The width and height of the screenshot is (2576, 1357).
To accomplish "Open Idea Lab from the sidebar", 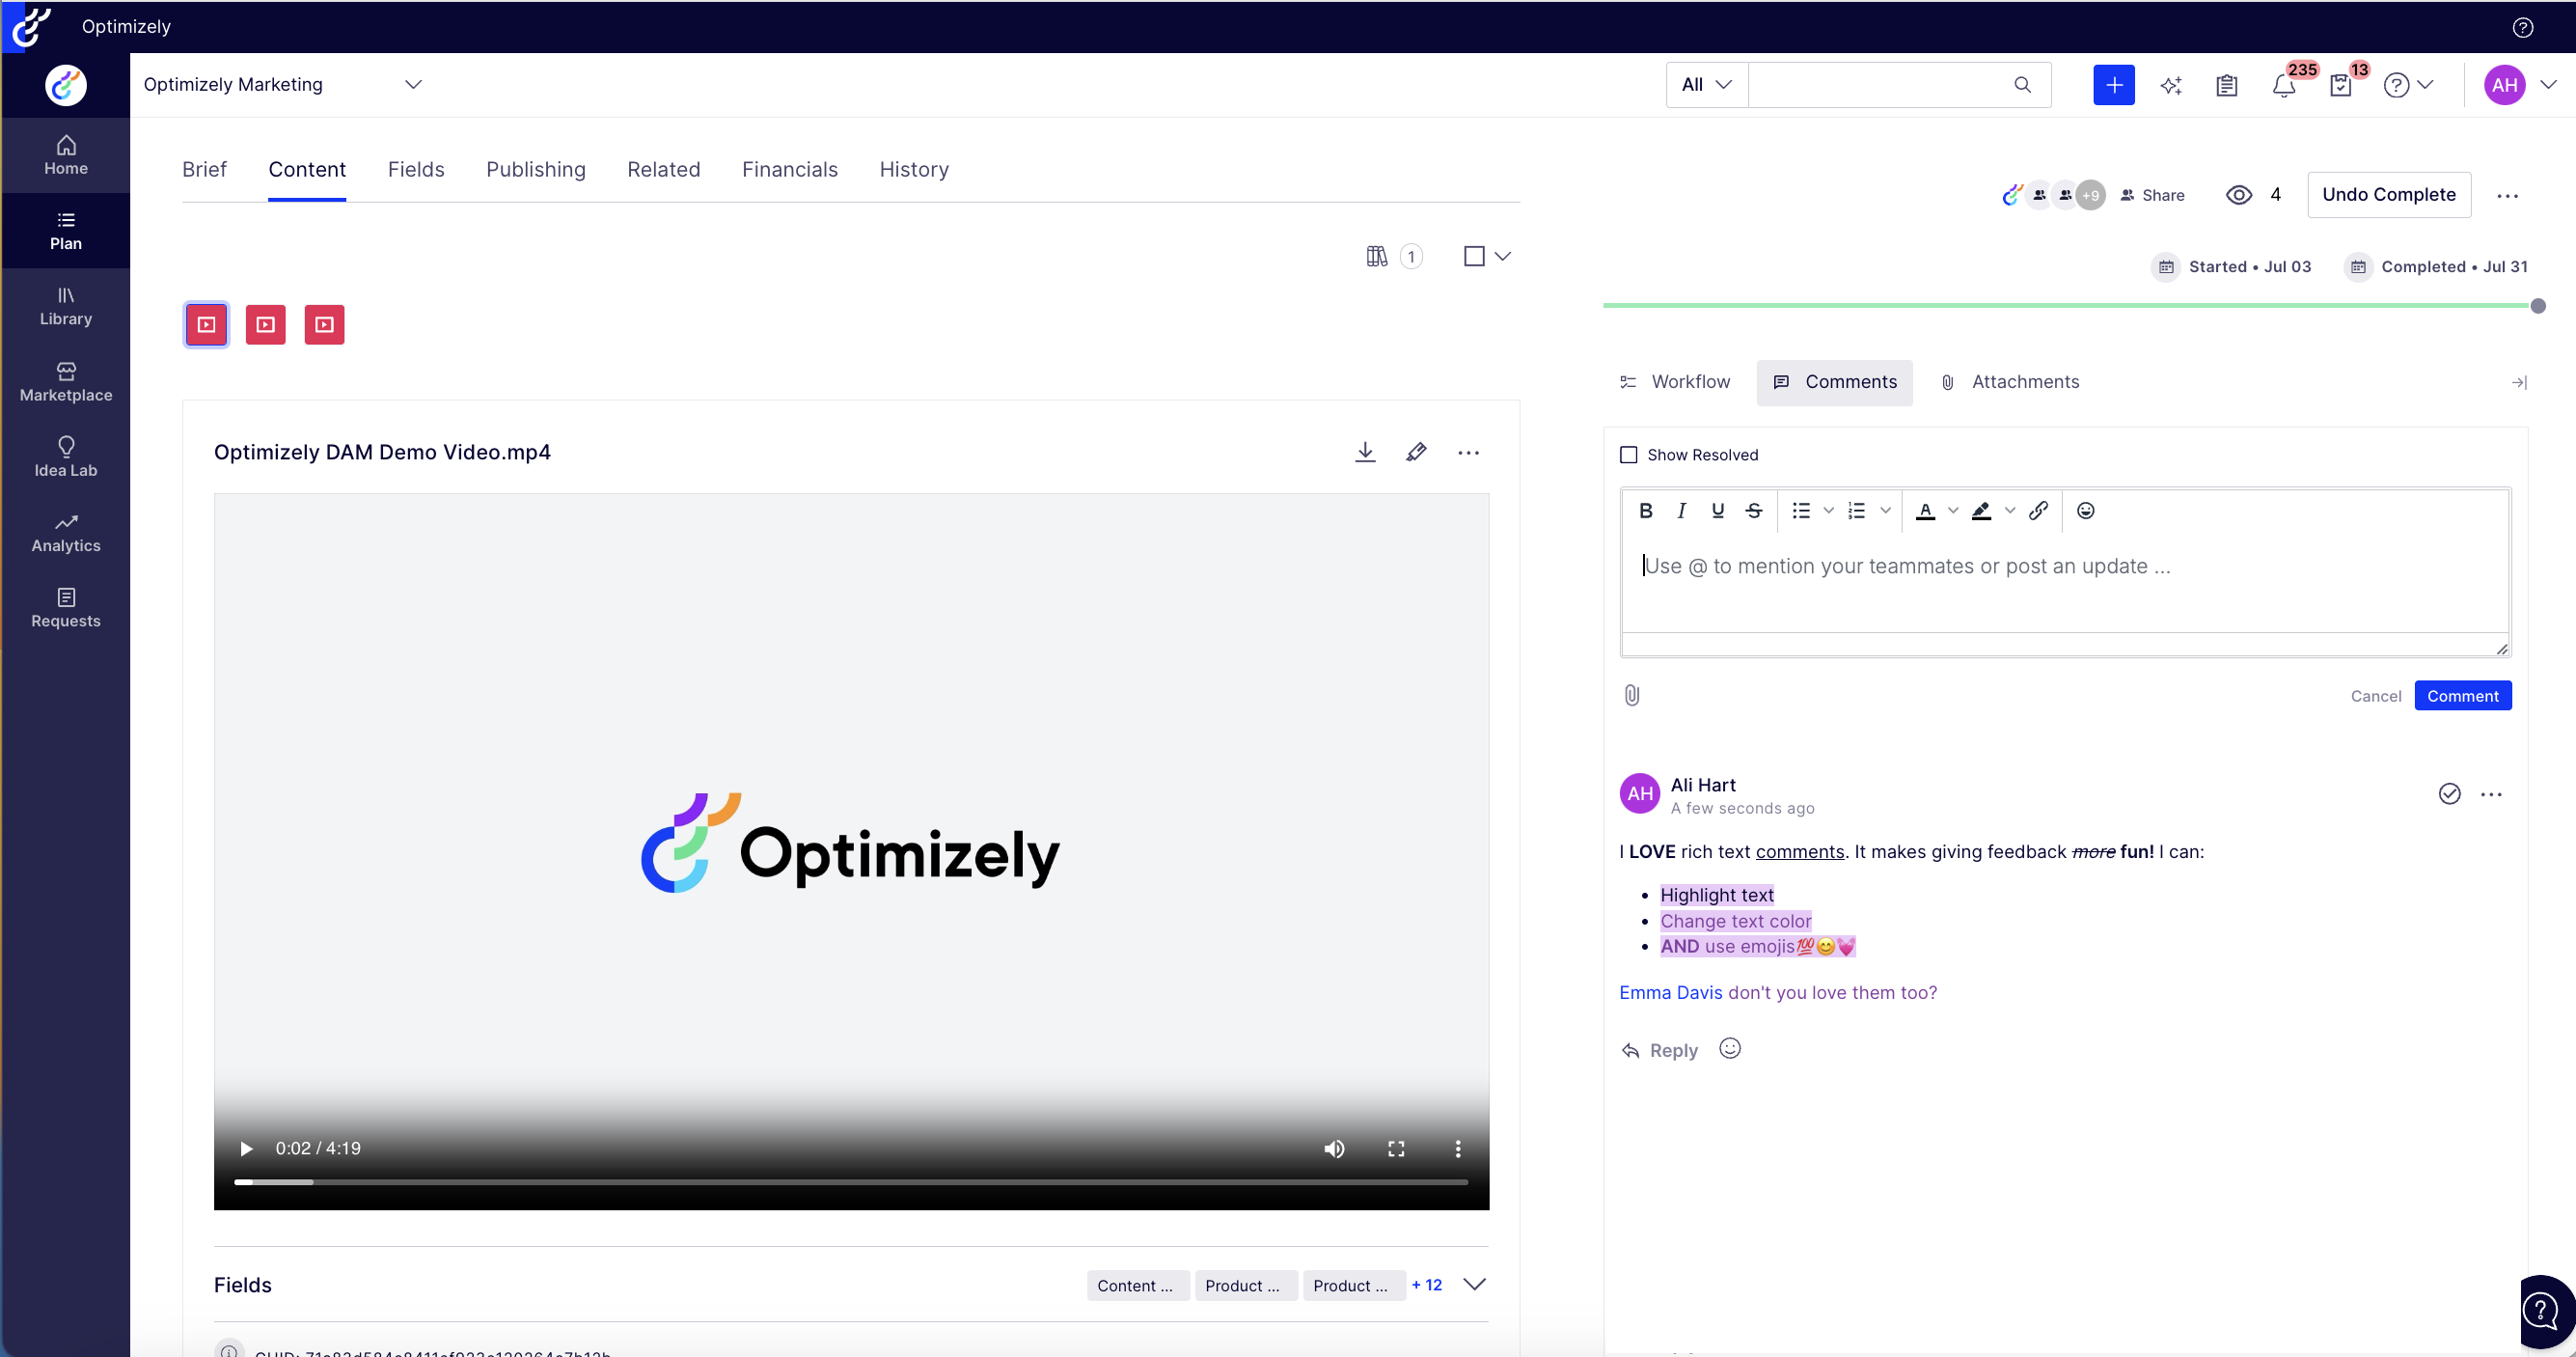I will 66,457.
